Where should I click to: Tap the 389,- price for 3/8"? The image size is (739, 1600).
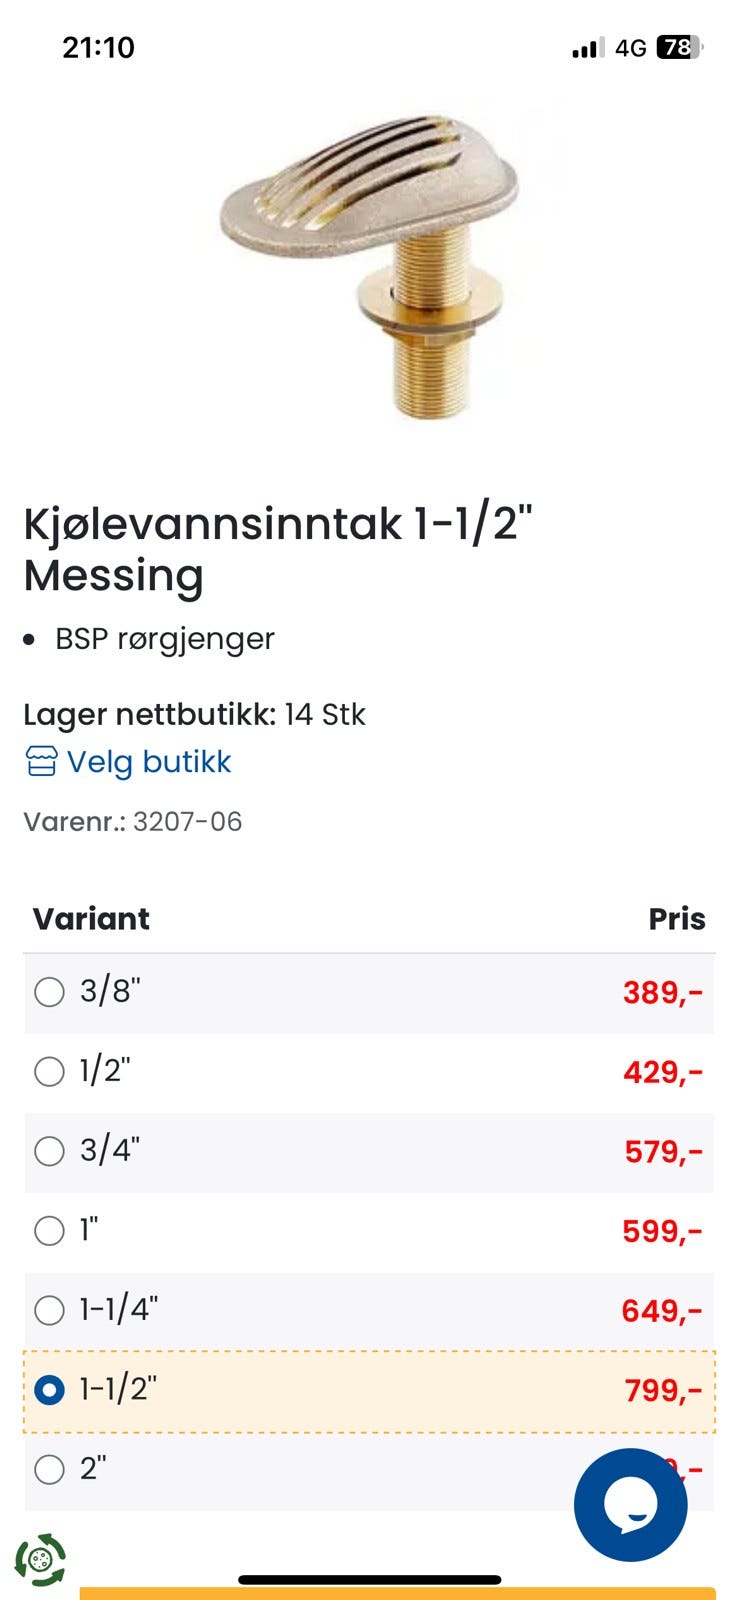662,992
